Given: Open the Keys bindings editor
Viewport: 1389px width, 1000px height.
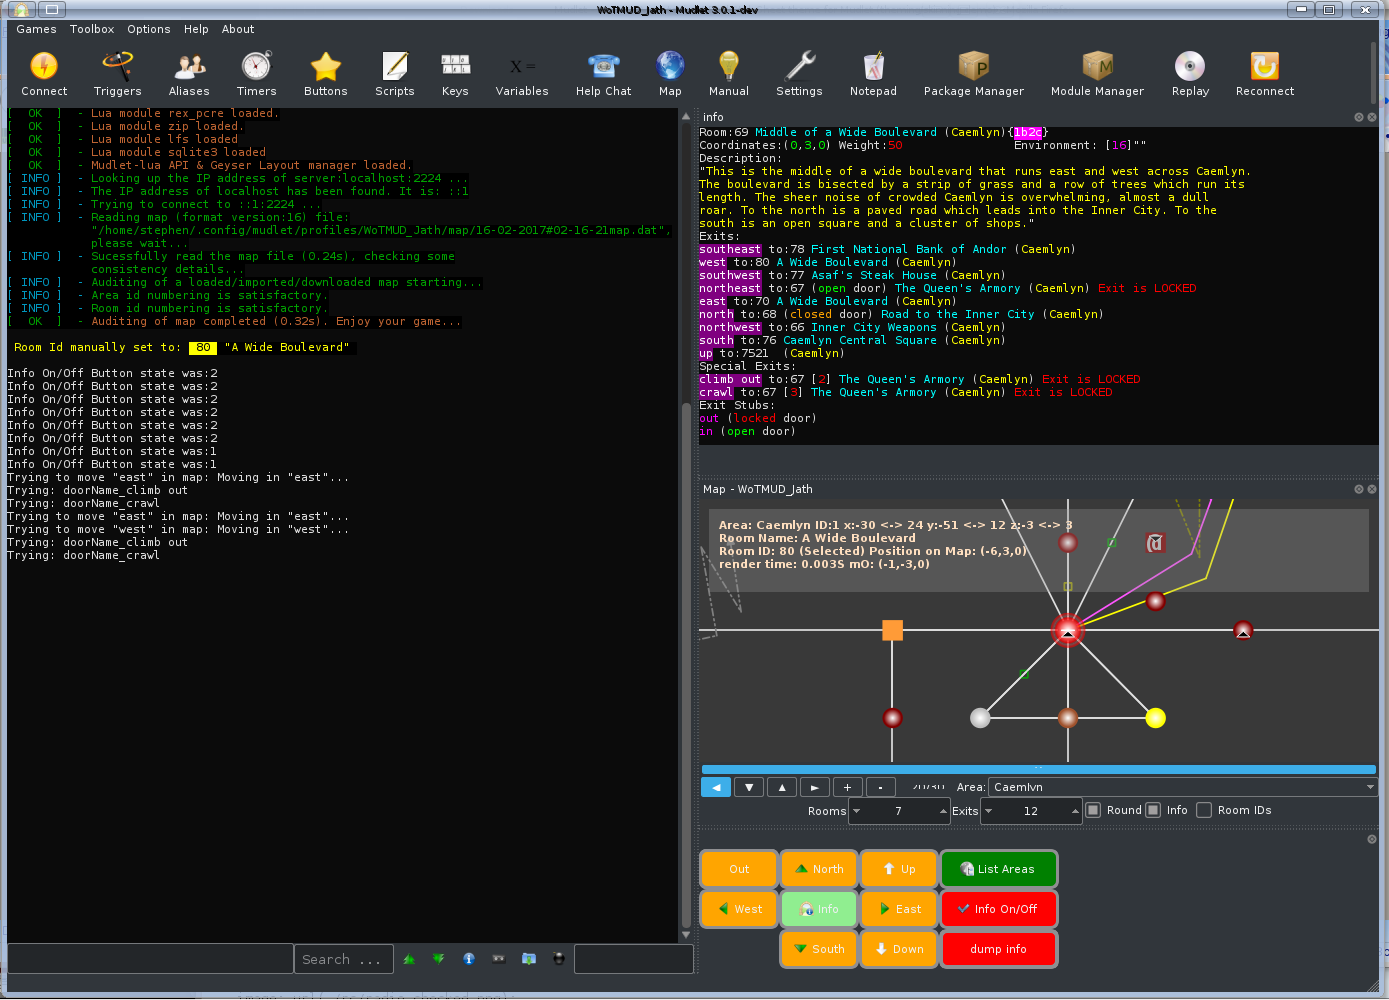Looking at the screenshot, I should click(x=455, y=75).
